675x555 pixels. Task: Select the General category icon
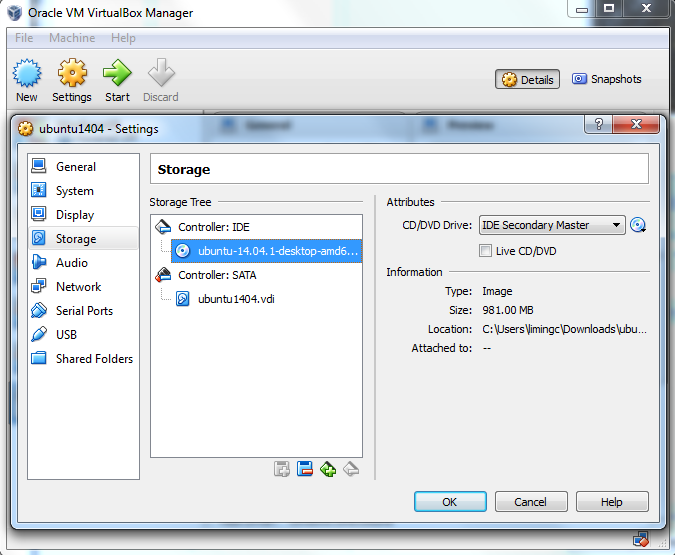click(x=39, y=166)
